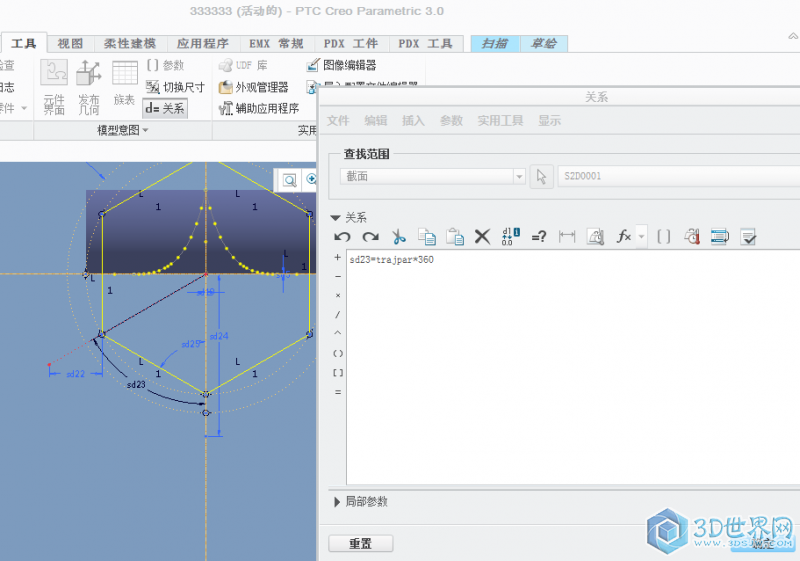Switch to the 柔性建模 ribbon tab
This screenshot has width=800, height=561.
point(130,43)
